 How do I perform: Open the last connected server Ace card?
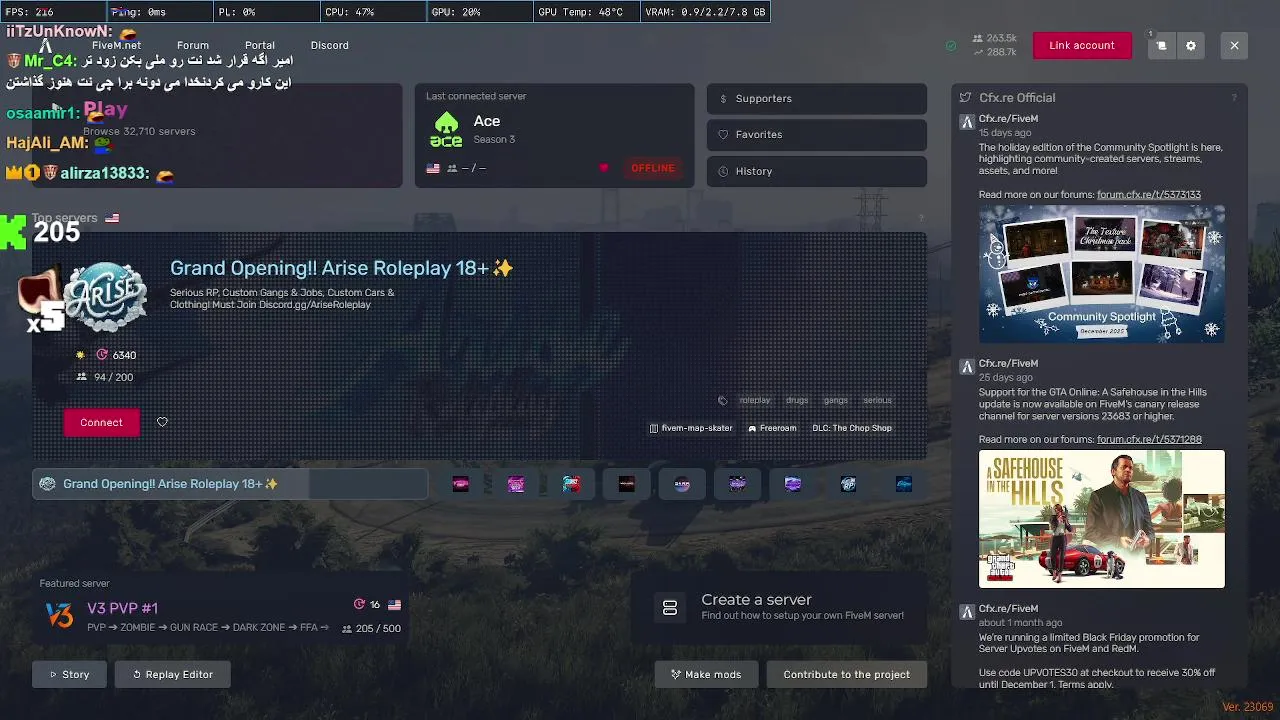pyautogui.click(x=554, y=135)
